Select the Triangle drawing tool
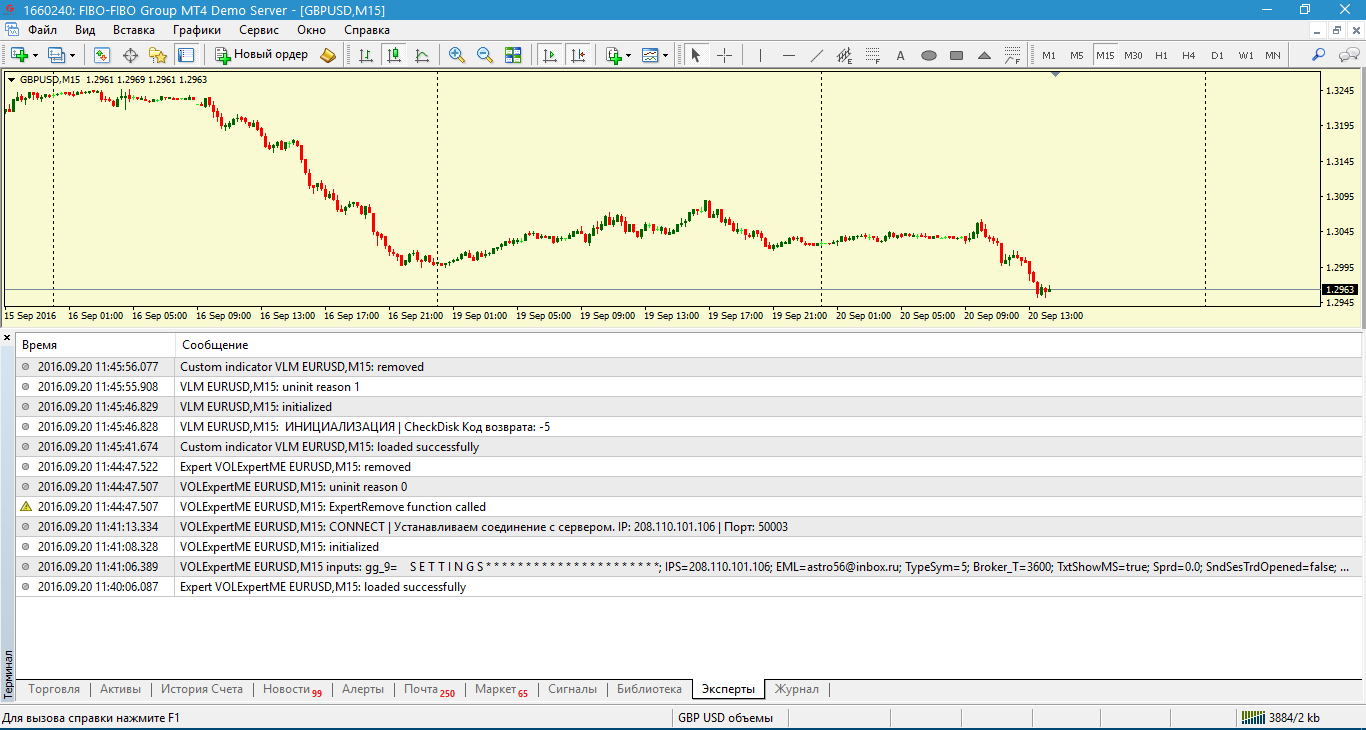This screenshot has height=730, width=1366. (984, 55)
